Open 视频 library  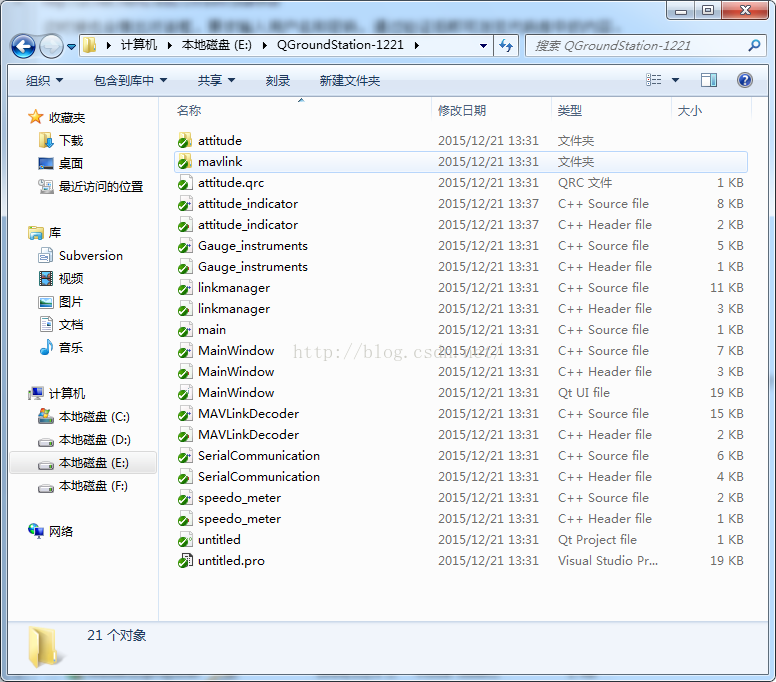pos(71,279)
